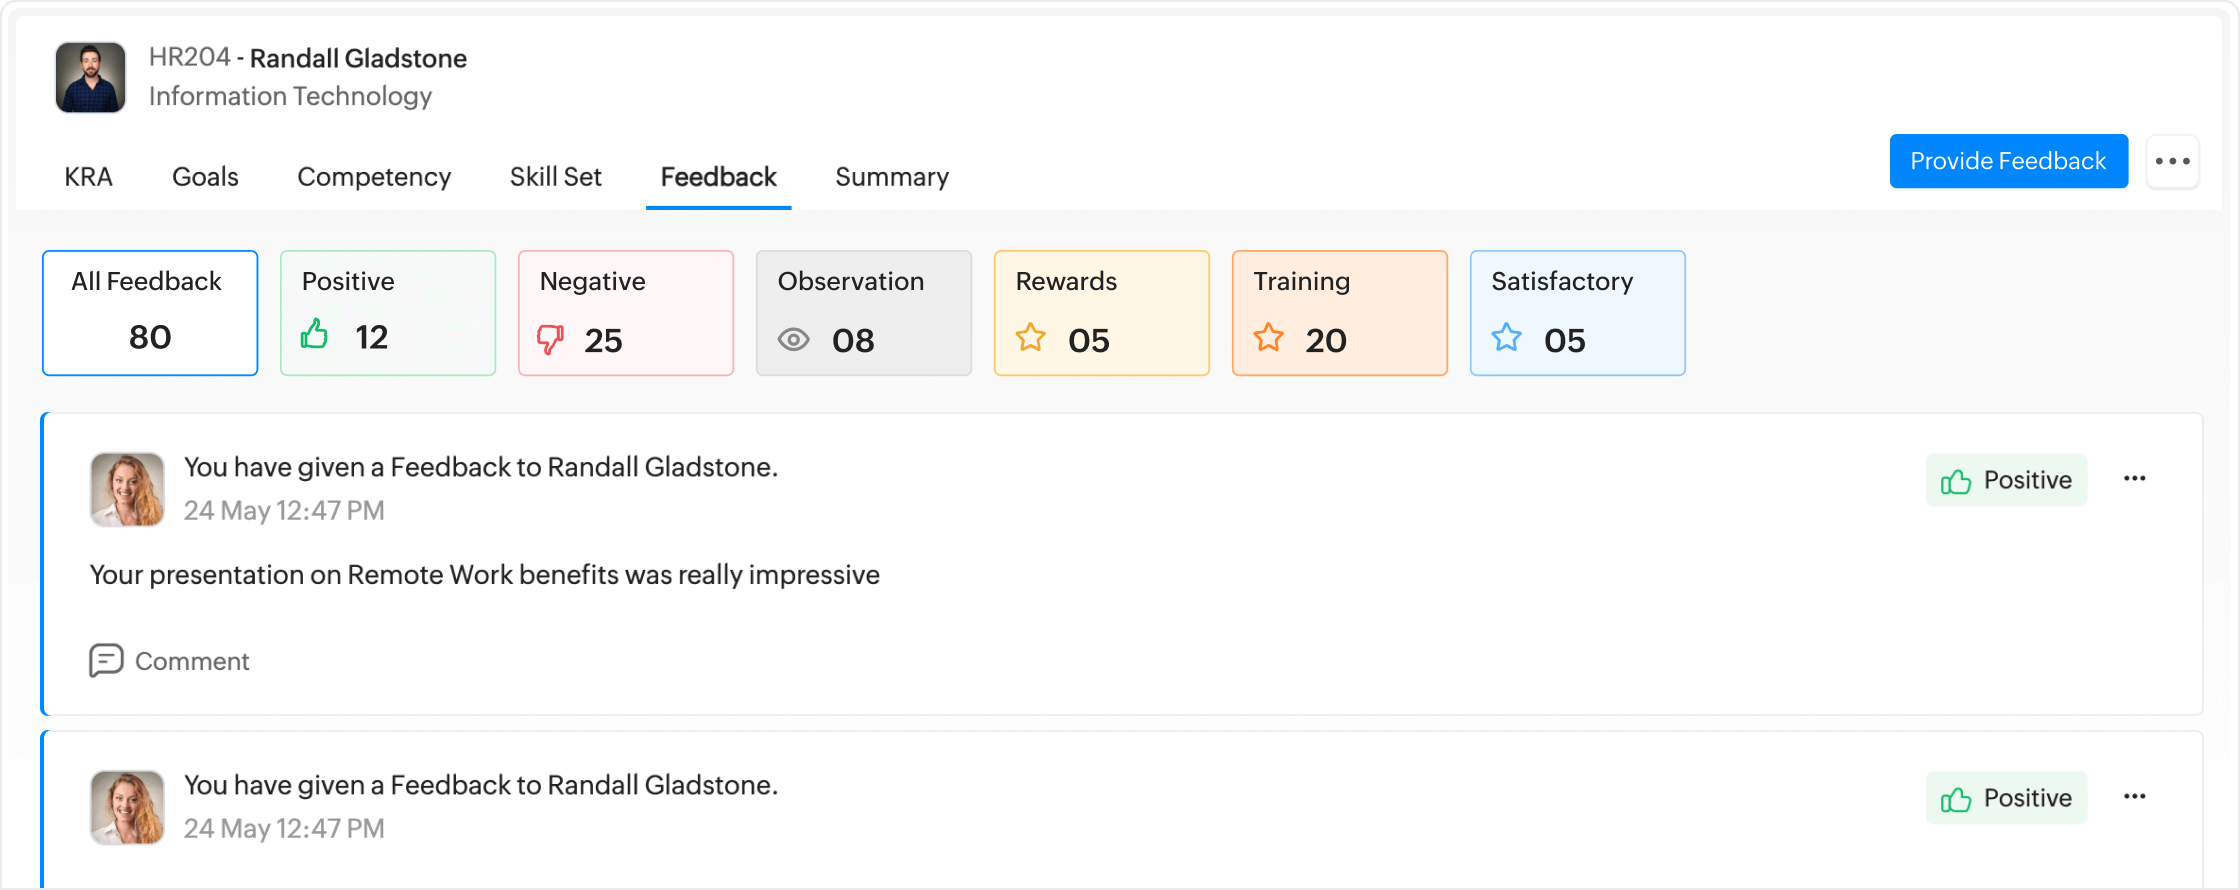Screen dimensions: 2240x890
Task: Click the blue star icon in the Satisfactory card
Action: (1507, 339)
